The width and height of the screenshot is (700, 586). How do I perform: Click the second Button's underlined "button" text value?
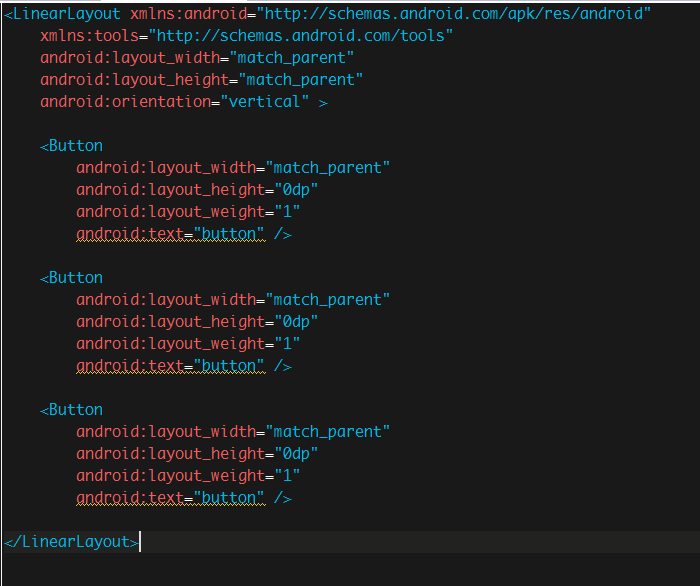(229, 366)
